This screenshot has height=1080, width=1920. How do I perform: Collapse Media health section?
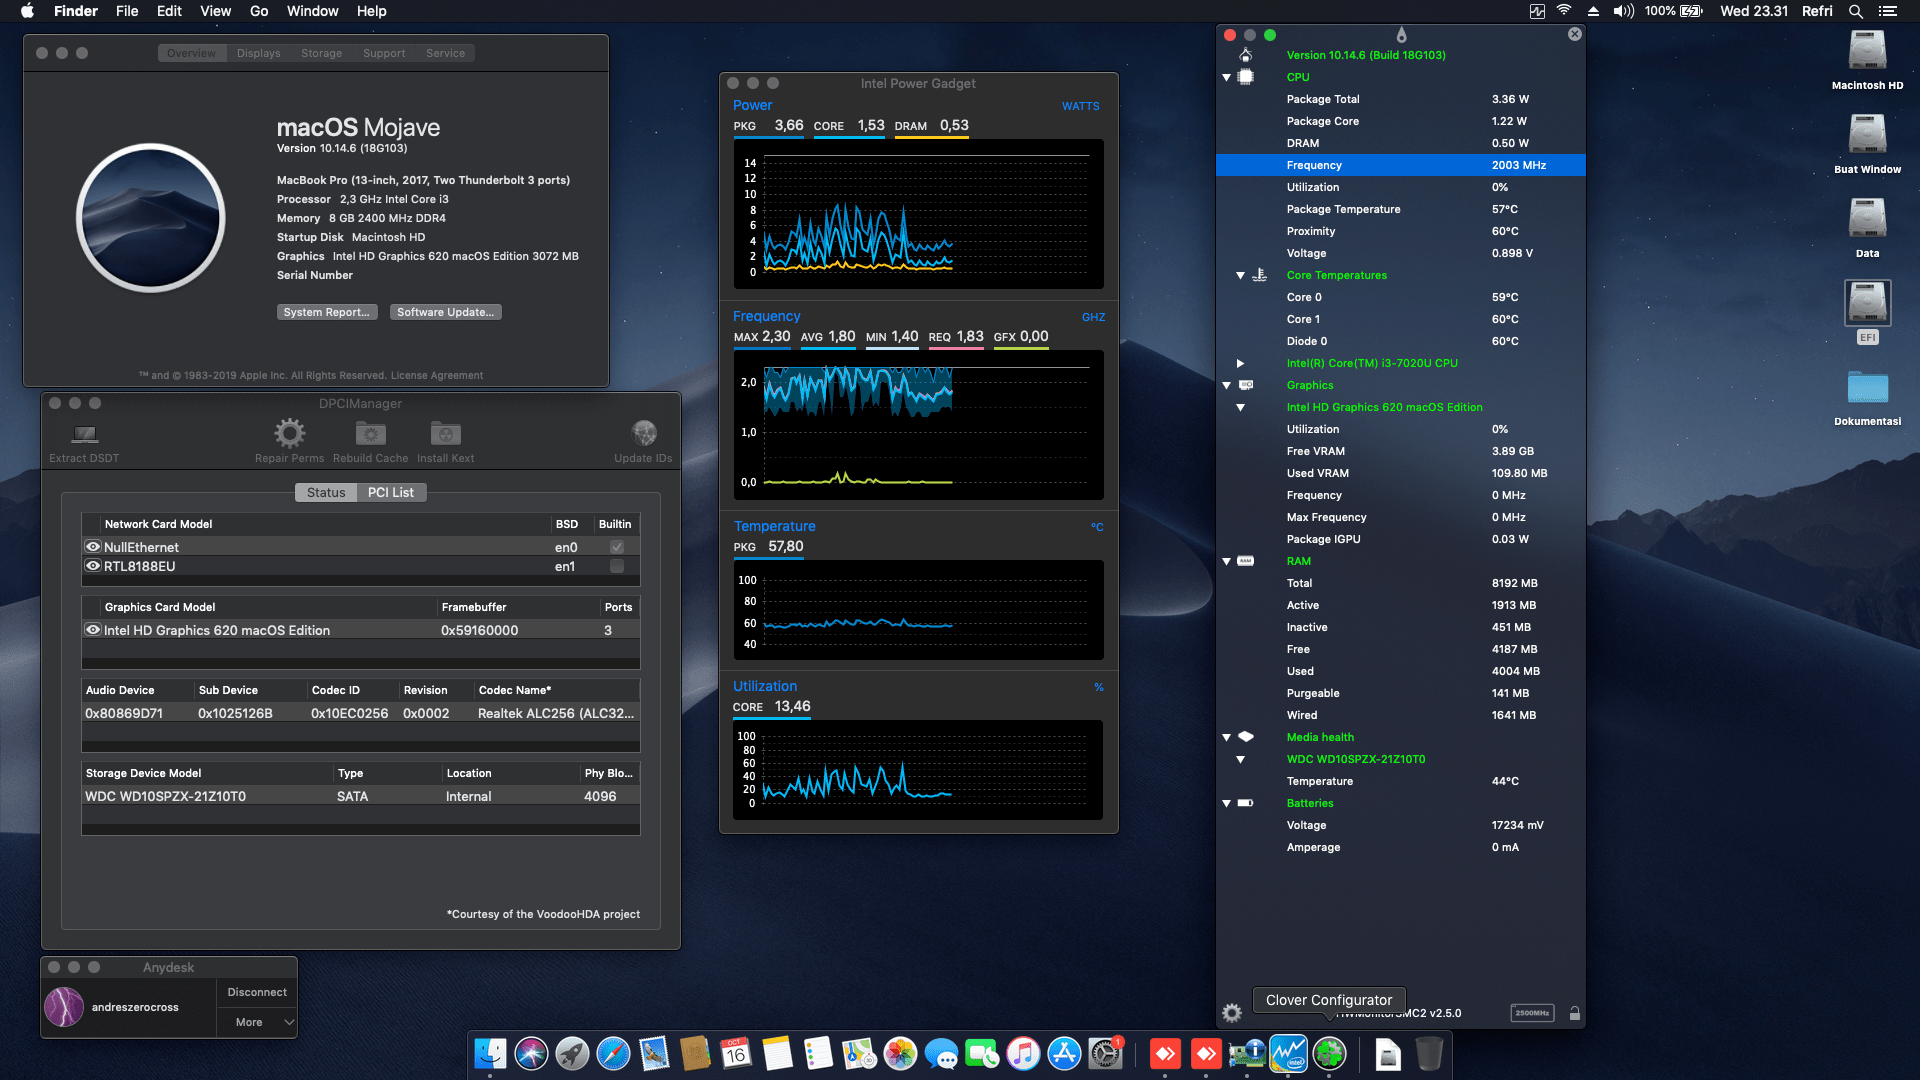pyautogui.click(x=1227, y=737)
